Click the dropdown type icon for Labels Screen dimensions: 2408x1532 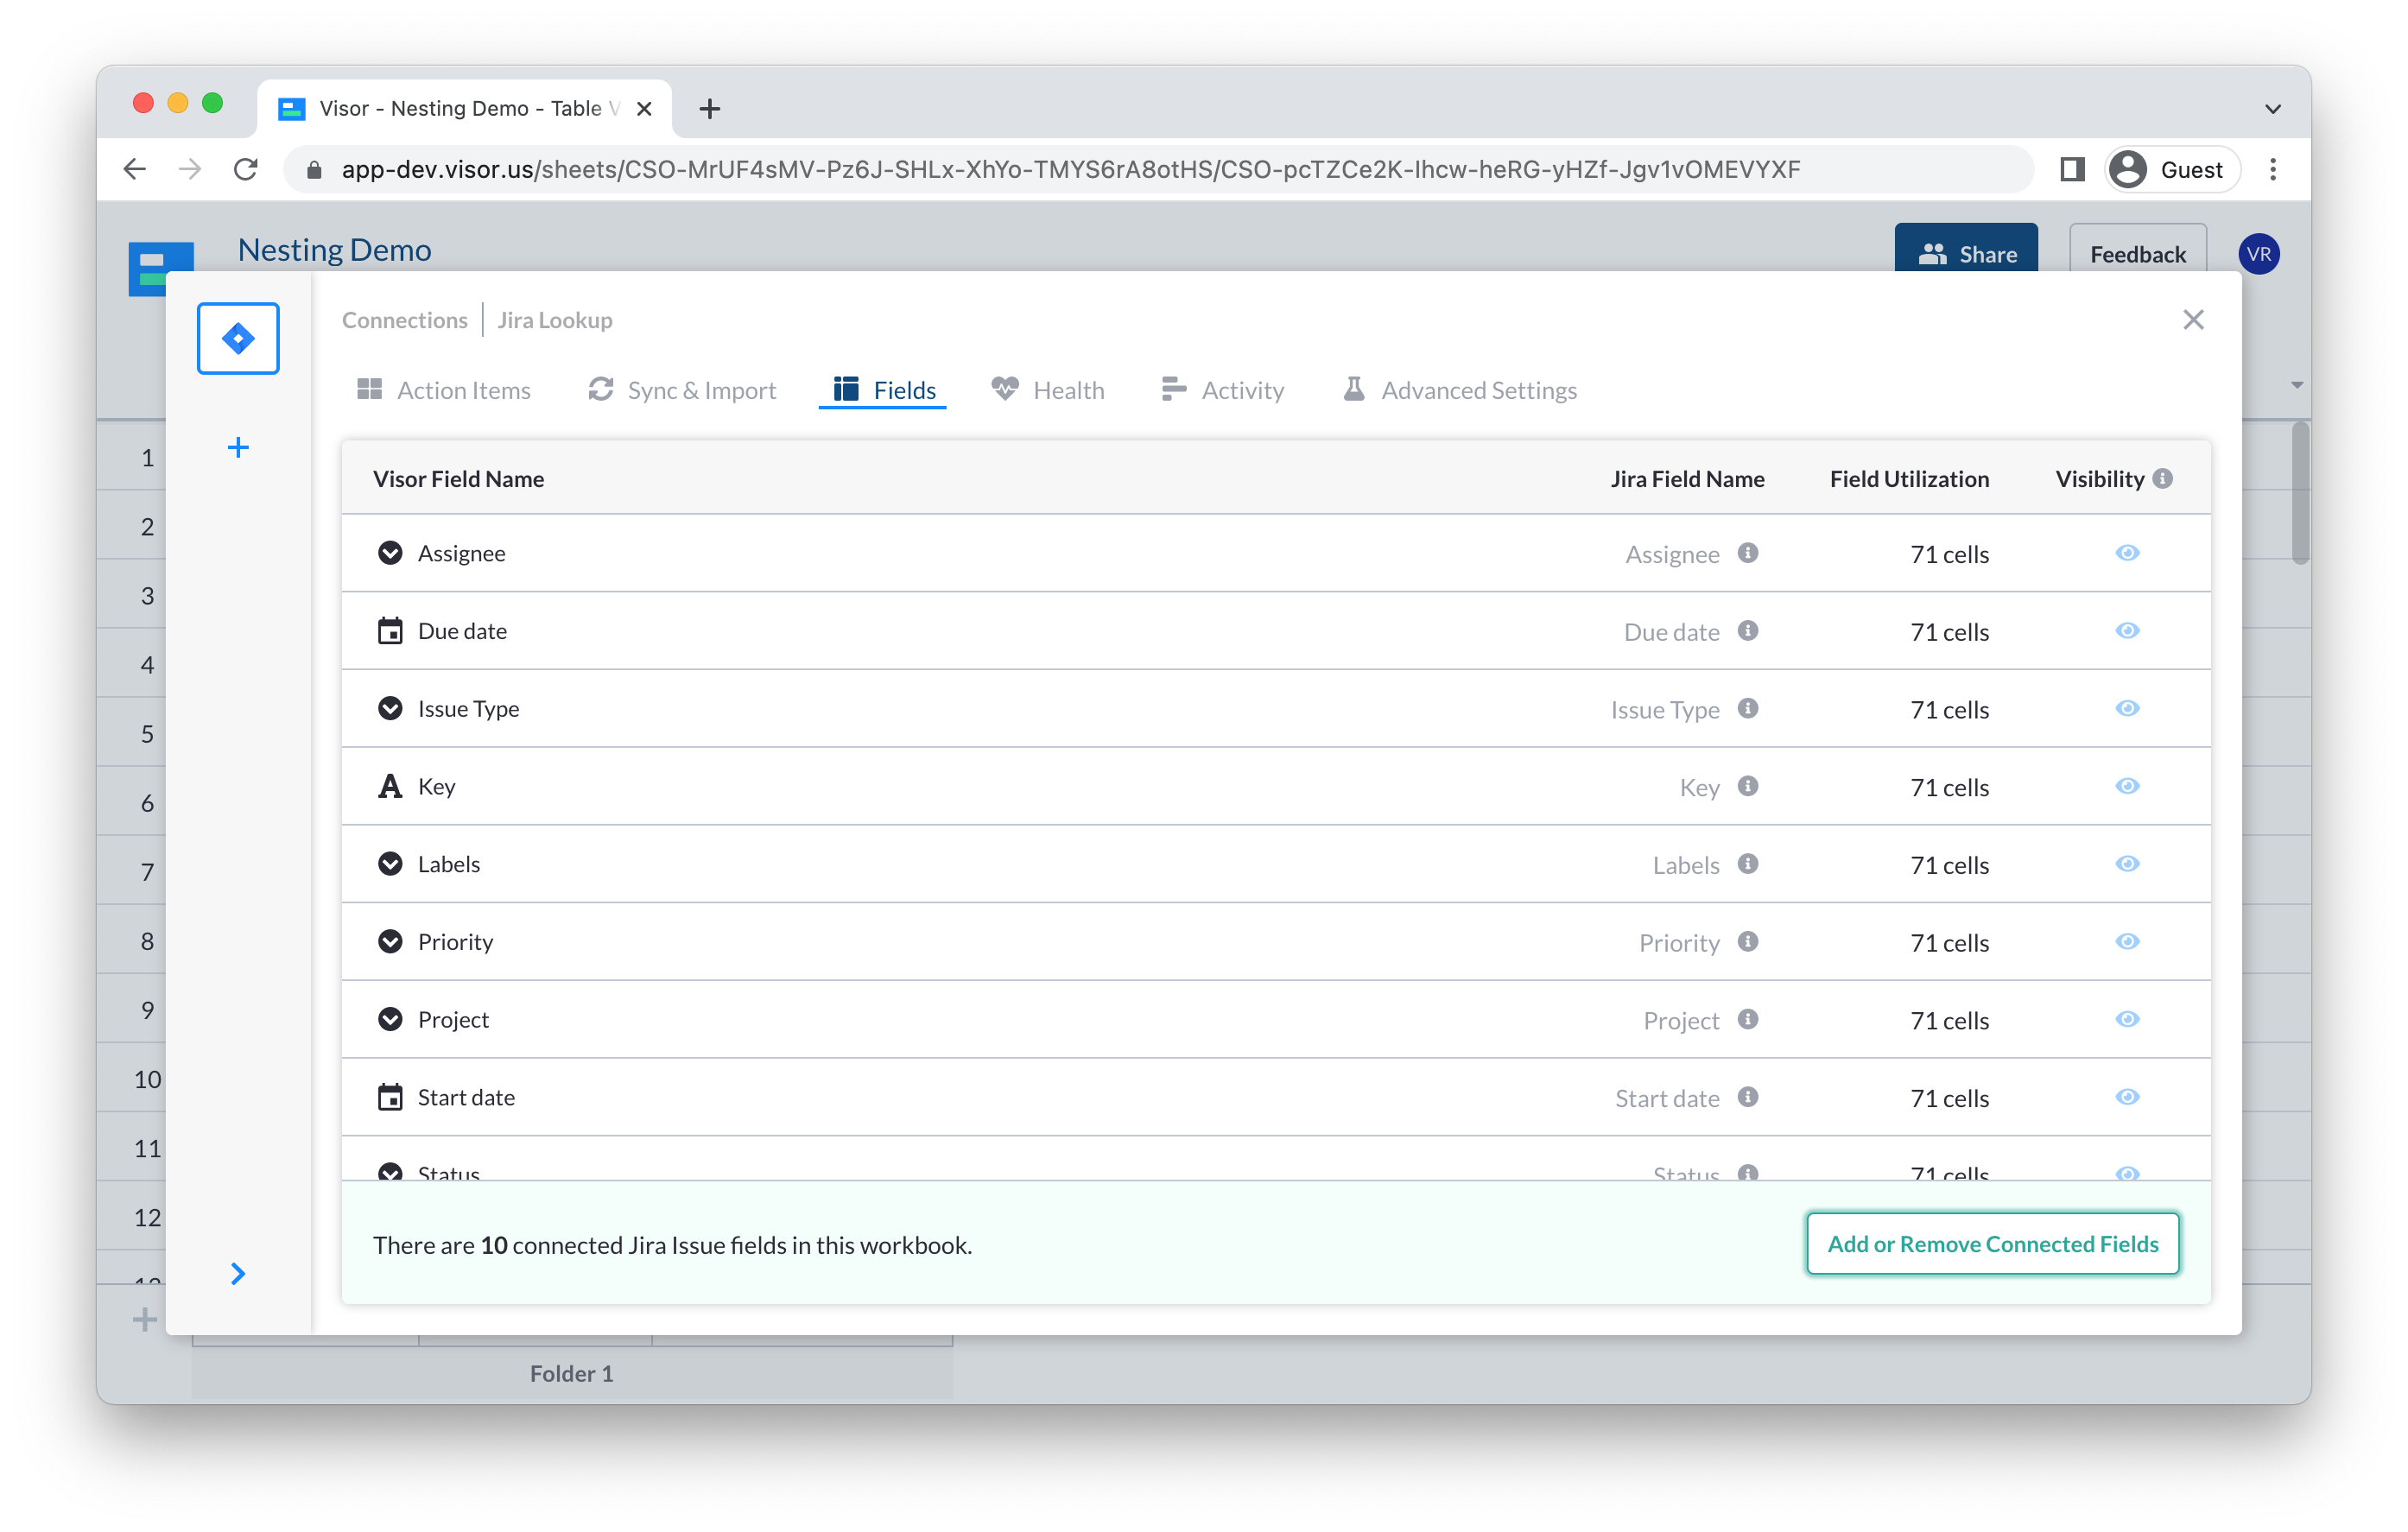390,864
